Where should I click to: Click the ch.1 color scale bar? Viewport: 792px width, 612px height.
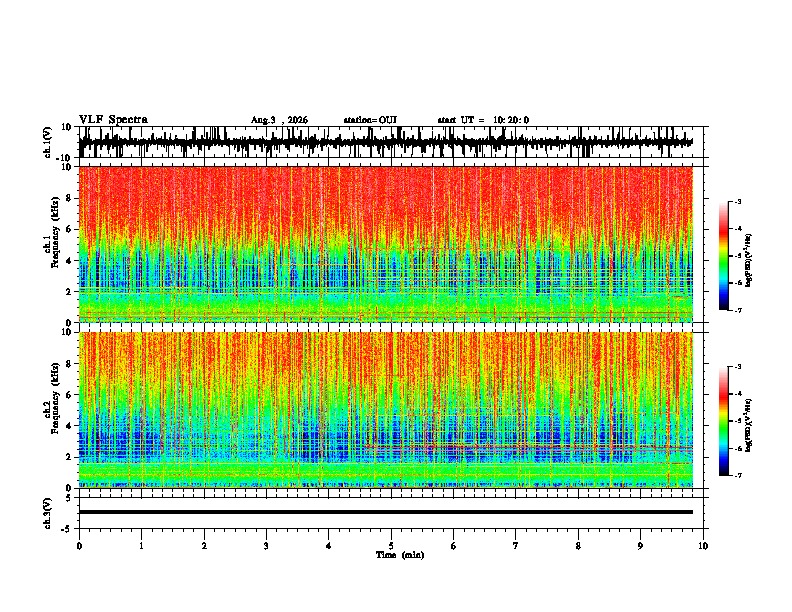(723, 256)
